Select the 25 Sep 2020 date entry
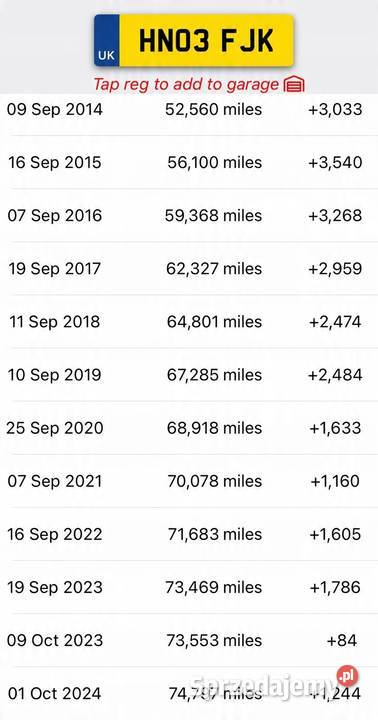The height and width of the screenshot is (720, 378). pos(55,428)
